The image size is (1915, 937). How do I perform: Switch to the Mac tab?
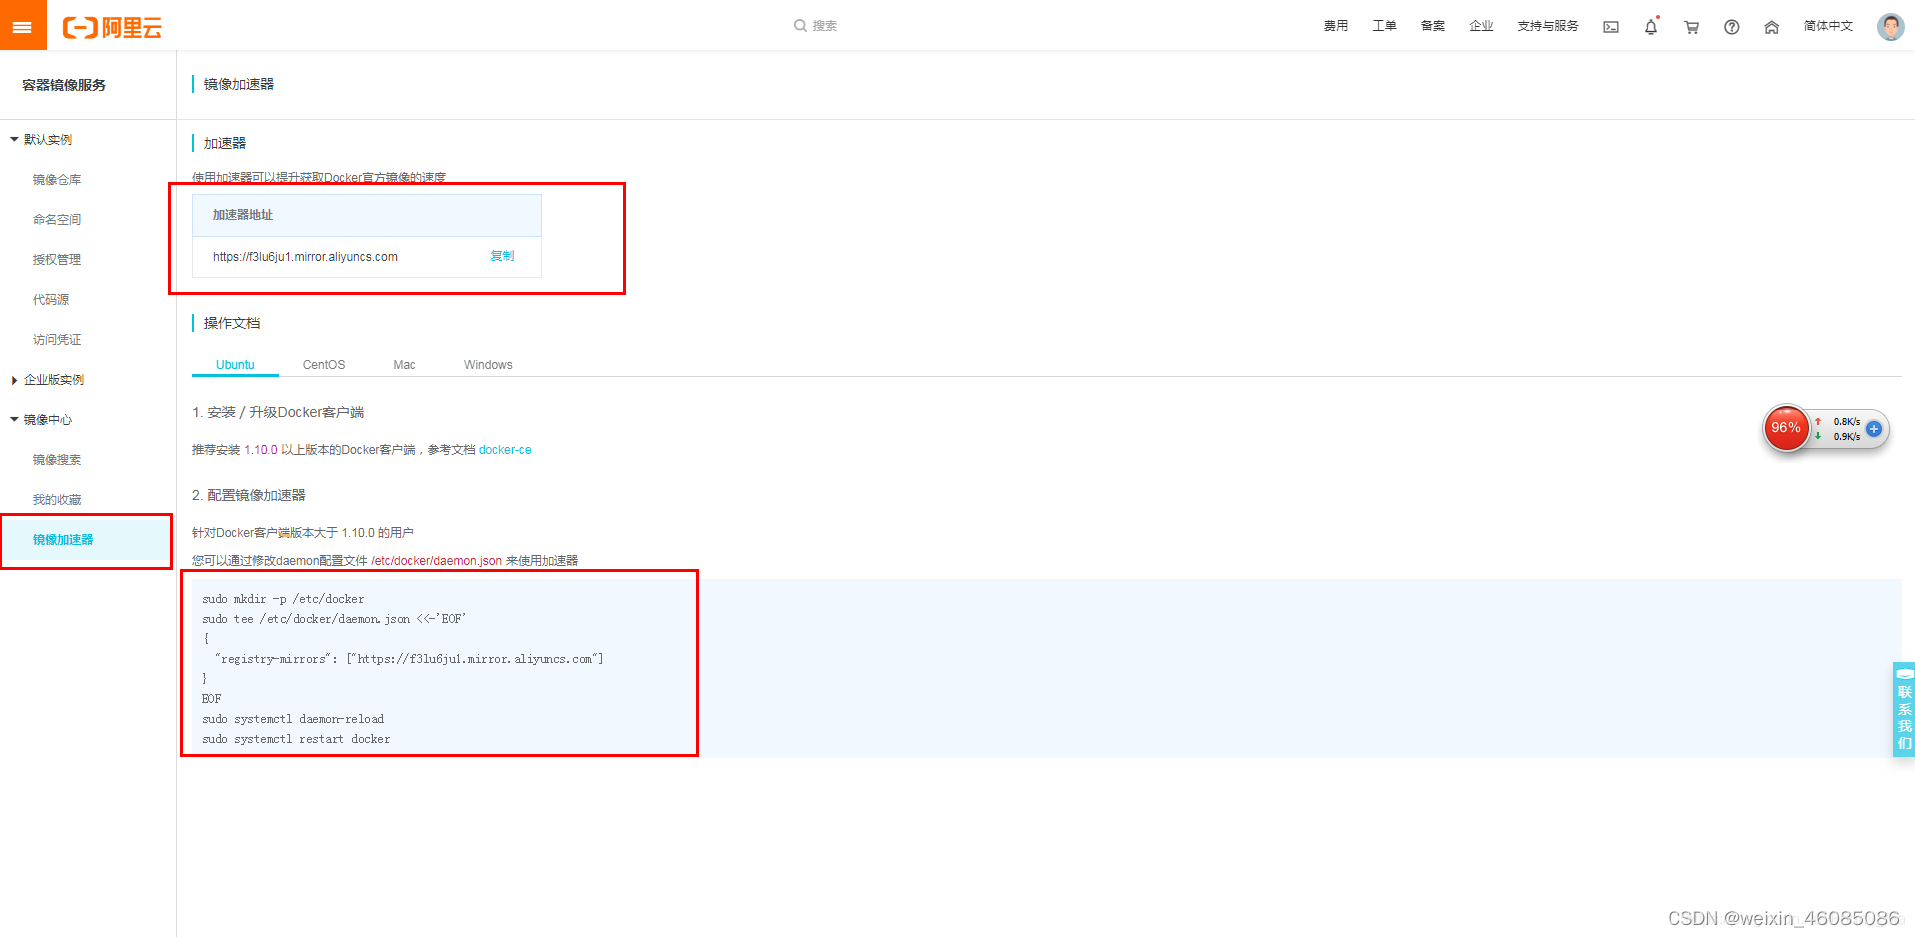(x=404, y=365)
